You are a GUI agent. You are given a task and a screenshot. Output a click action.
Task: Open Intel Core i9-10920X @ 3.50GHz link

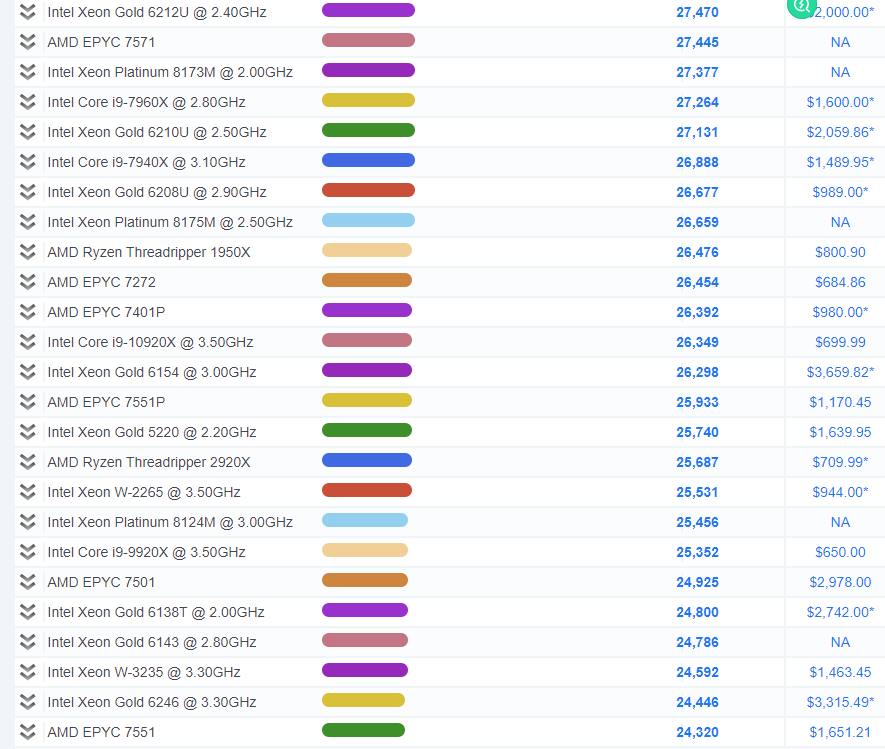click(150, 342)
